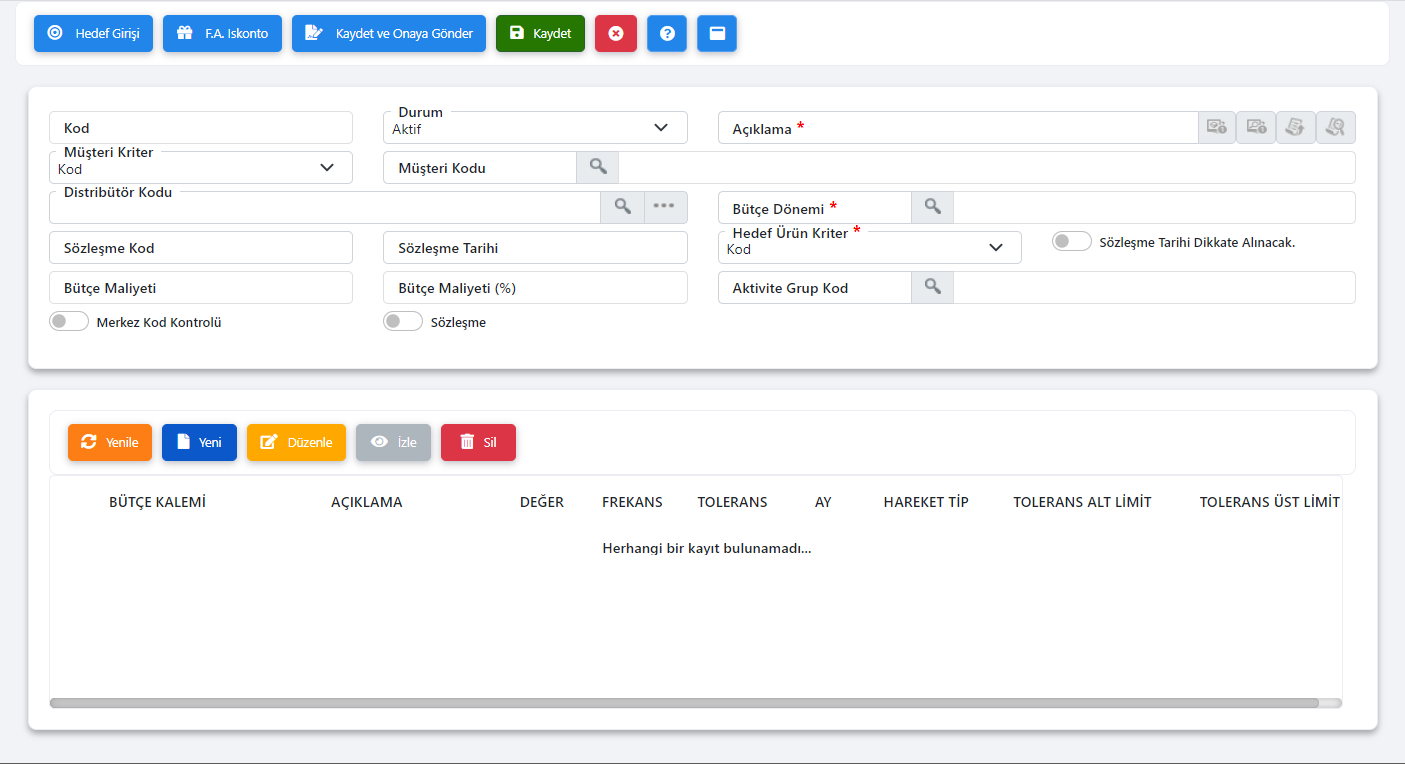The height and width of the screenshot is (764, 1405).
Task: Click the rightmost icon beside Açıklama field
Action: pos(1335,127)
